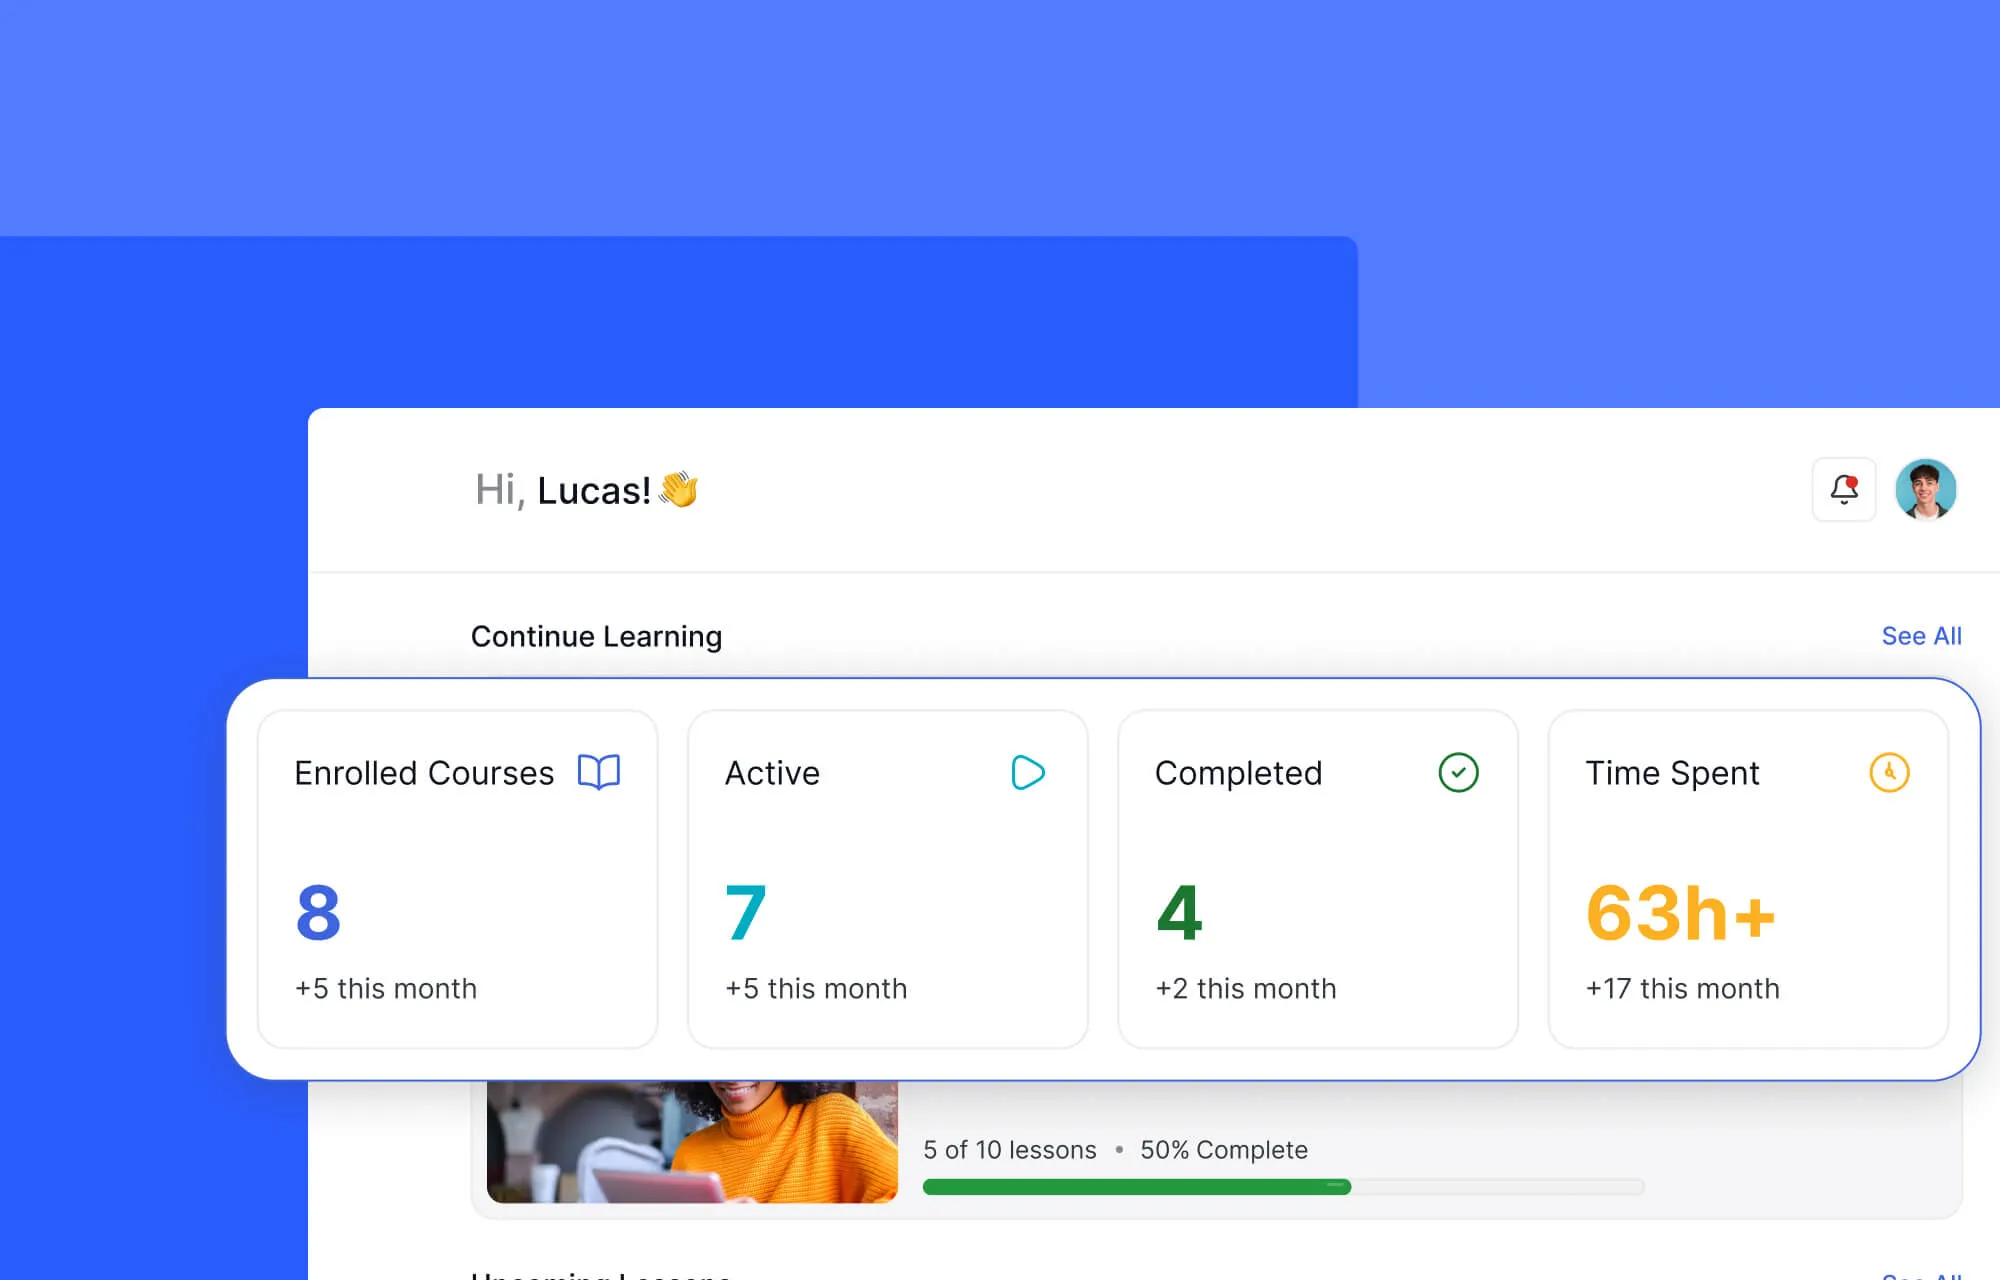Click the Completed checkmark icon
The image size is (2000, 1280).
pos(1458,772)
